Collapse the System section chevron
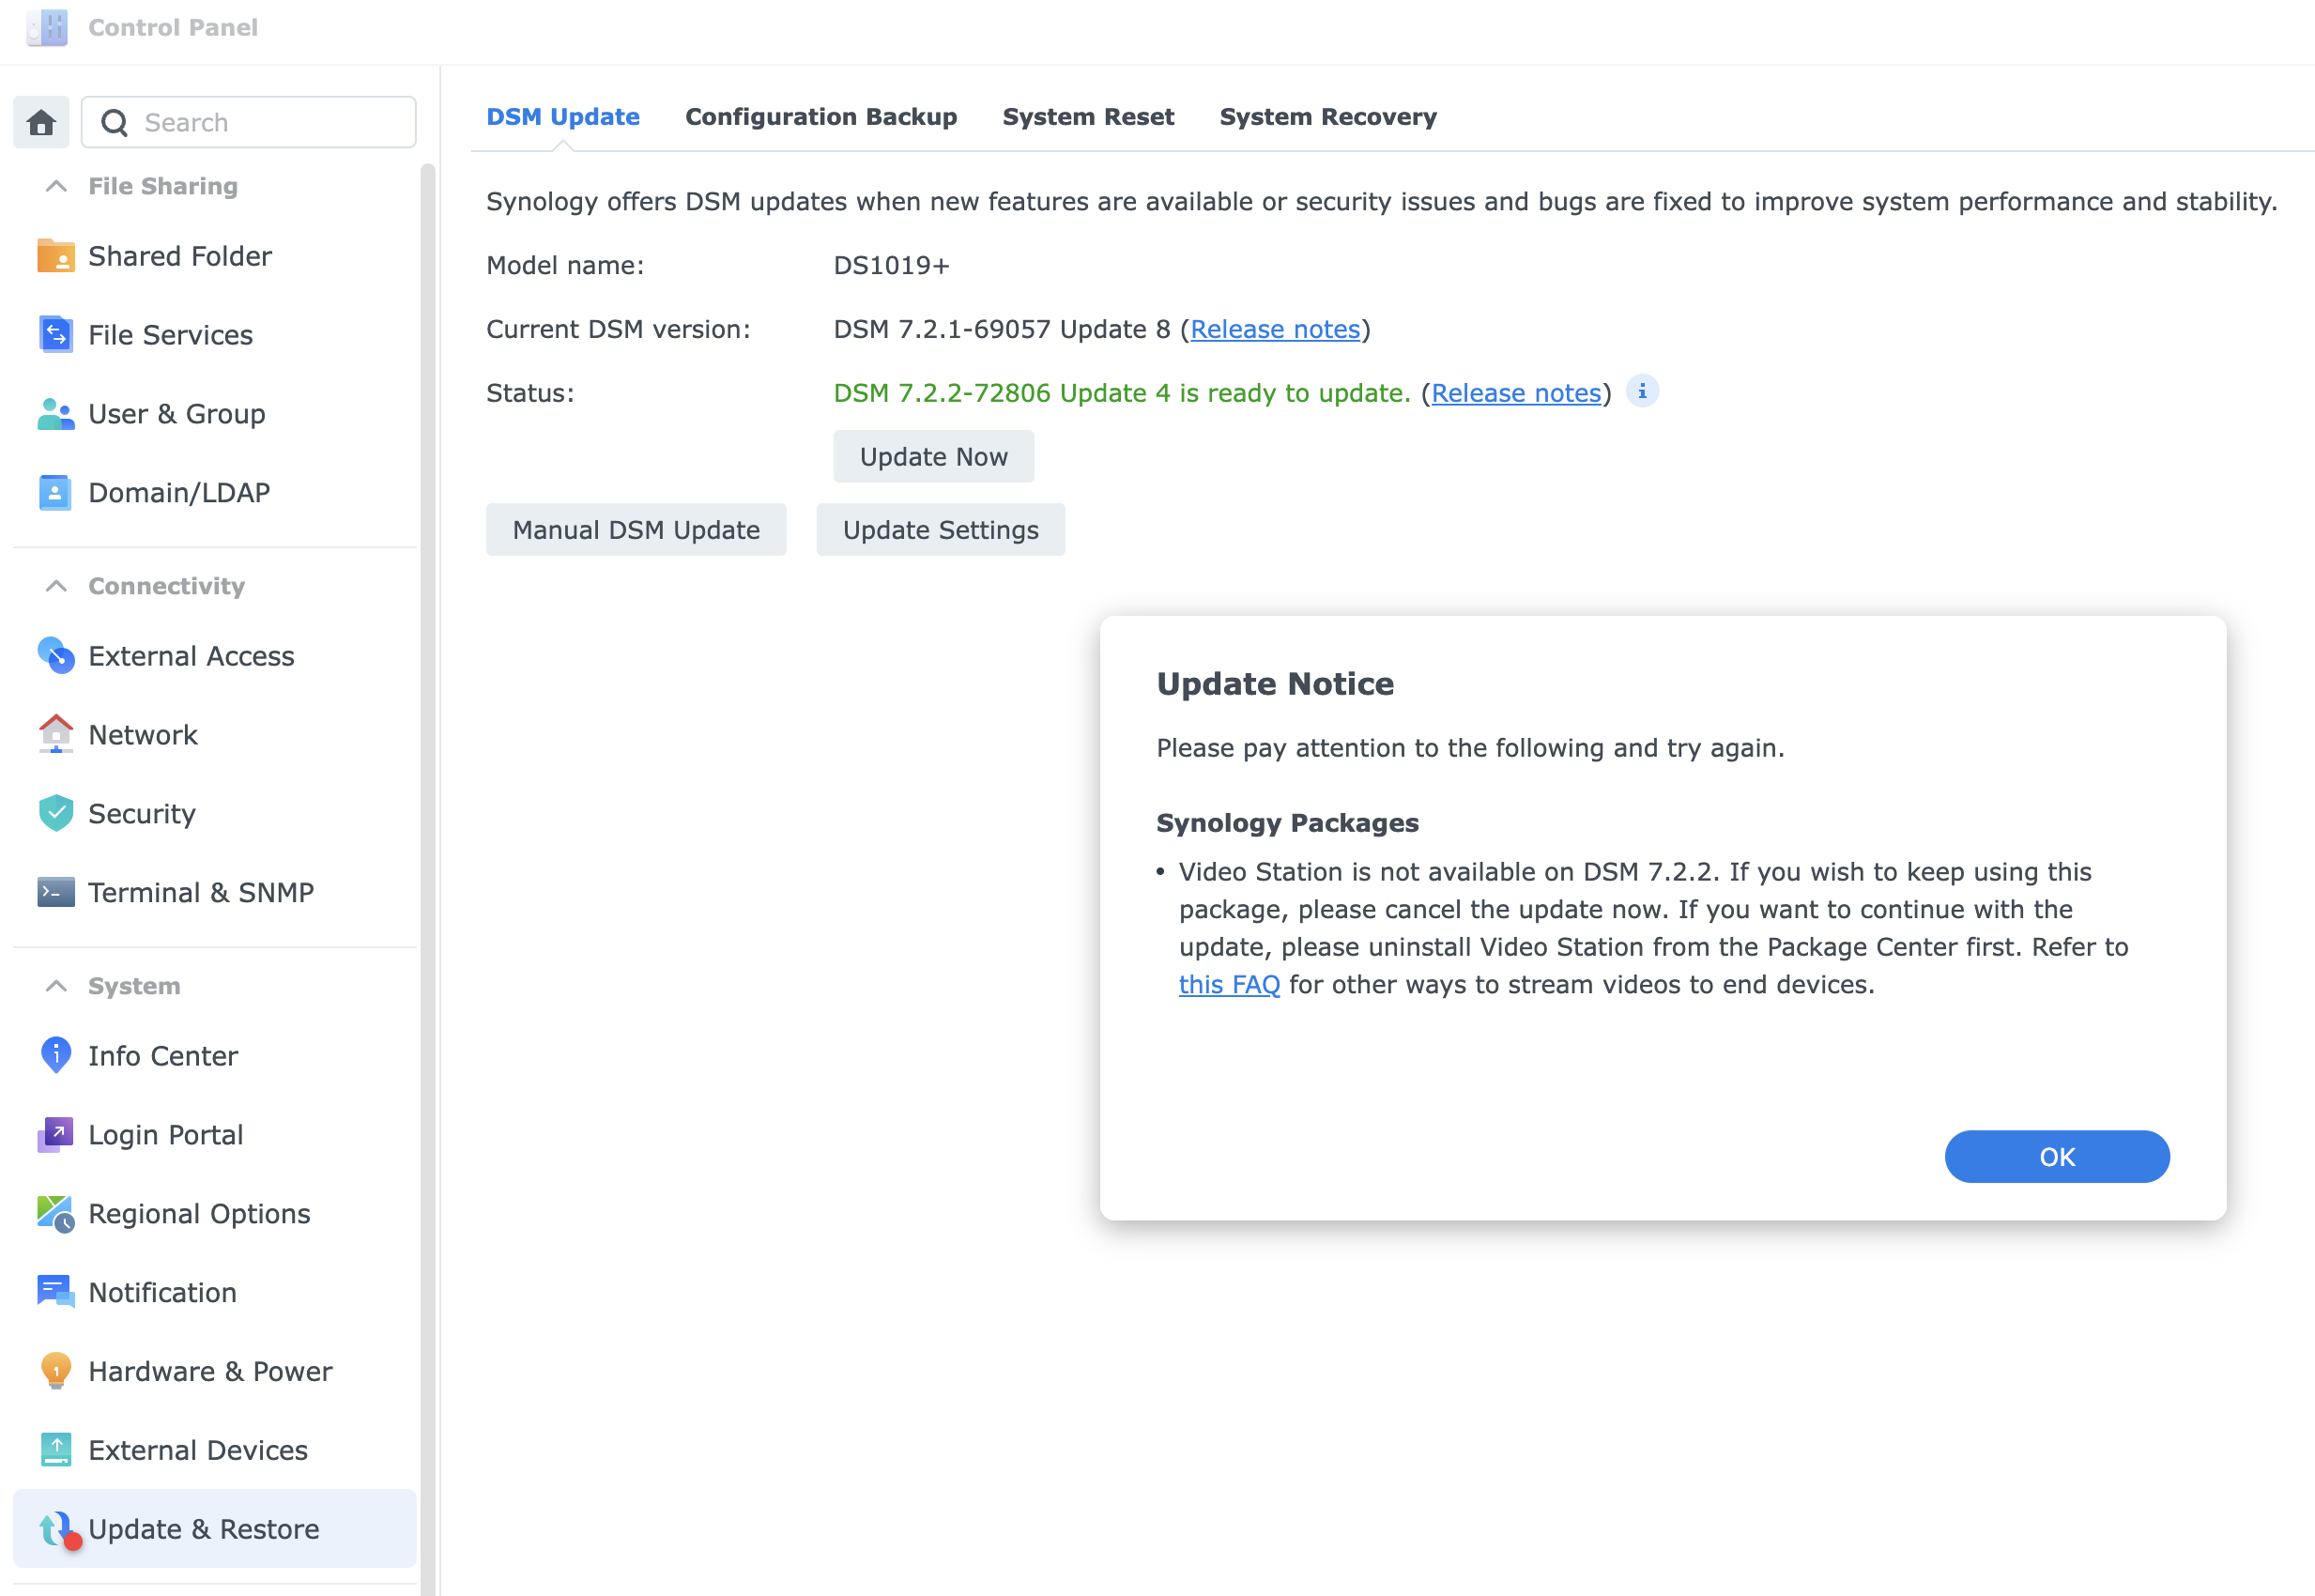 pos(57,986)
